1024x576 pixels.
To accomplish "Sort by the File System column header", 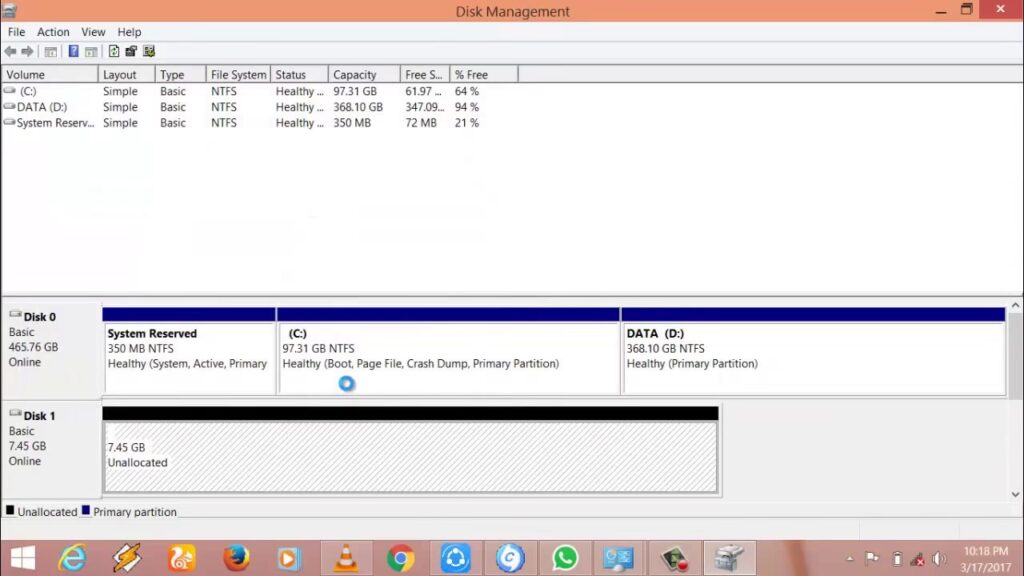I will 238,74.
